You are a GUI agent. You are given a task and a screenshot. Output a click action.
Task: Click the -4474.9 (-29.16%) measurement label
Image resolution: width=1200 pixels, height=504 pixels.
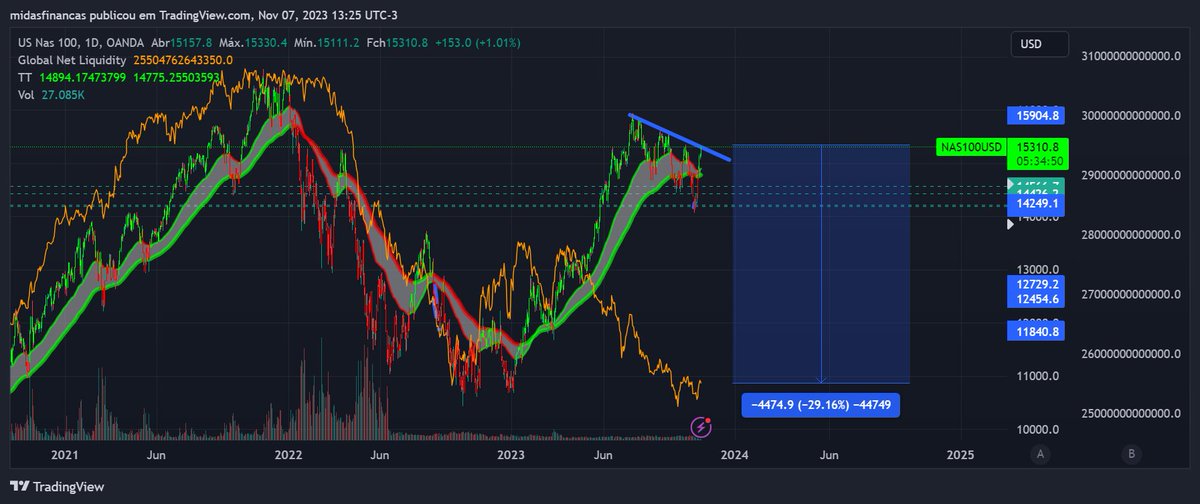[x=820, y=405]
